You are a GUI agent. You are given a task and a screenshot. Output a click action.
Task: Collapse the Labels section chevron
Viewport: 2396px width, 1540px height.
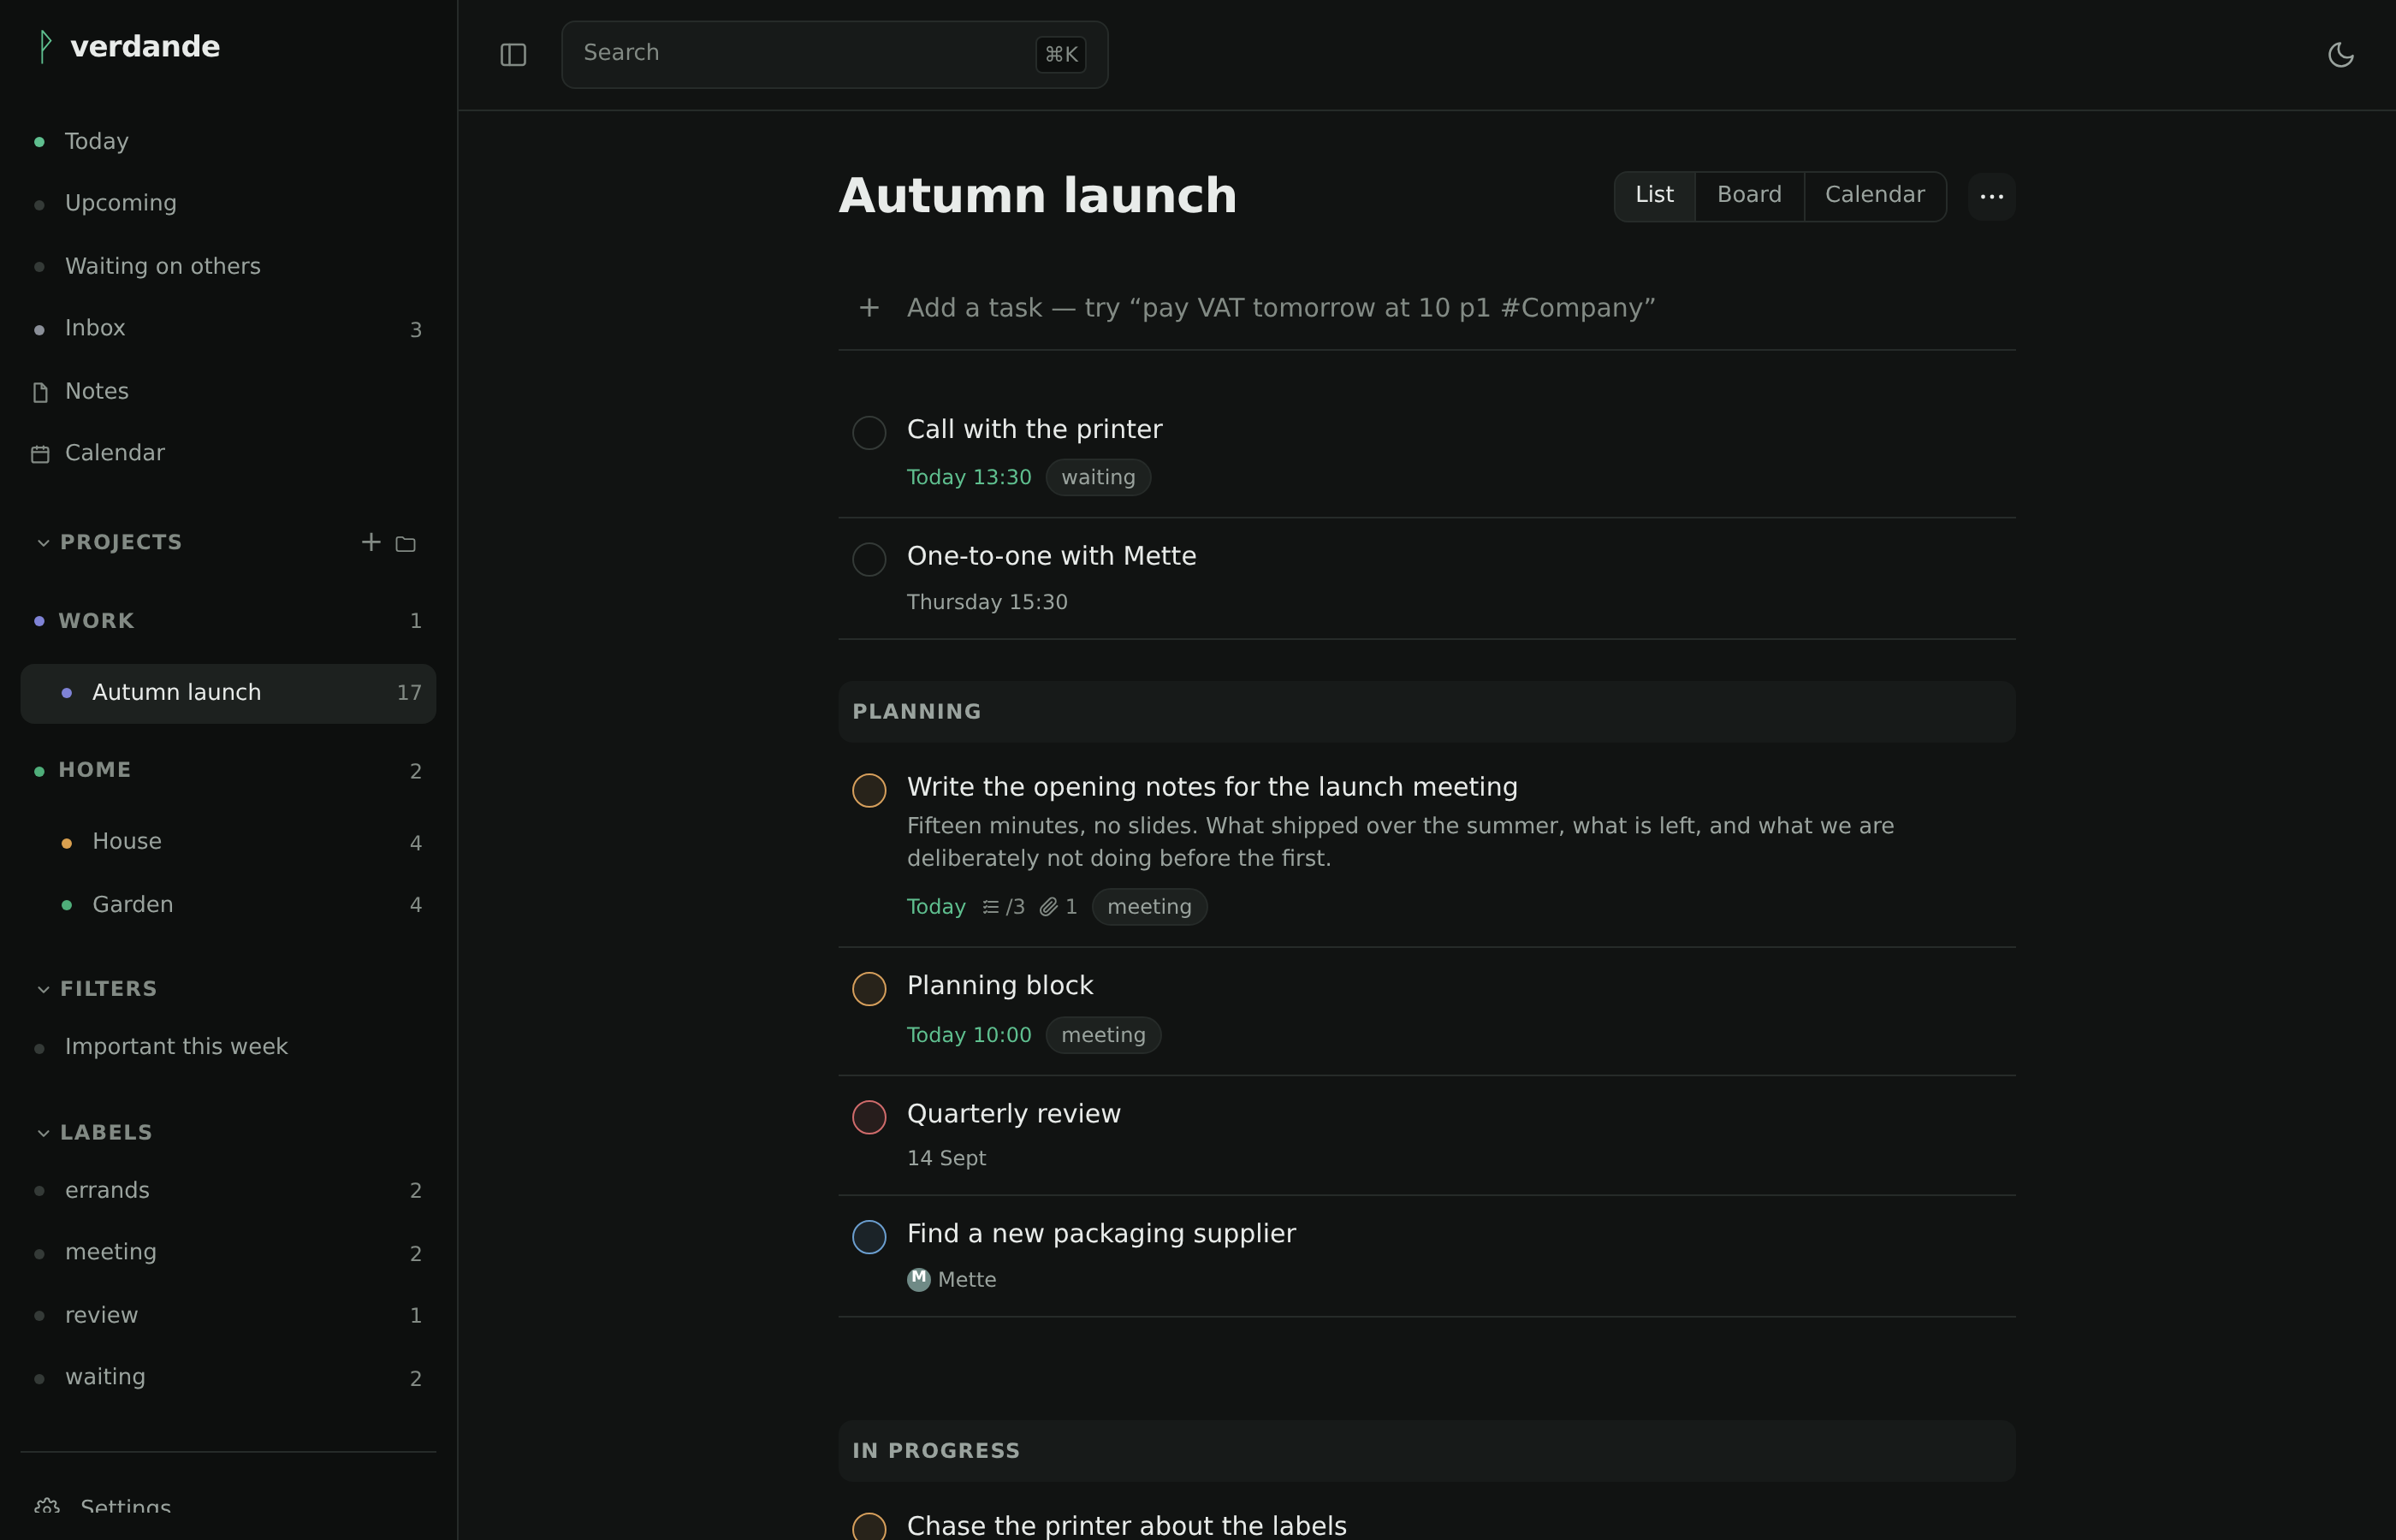click(43, 1133)
